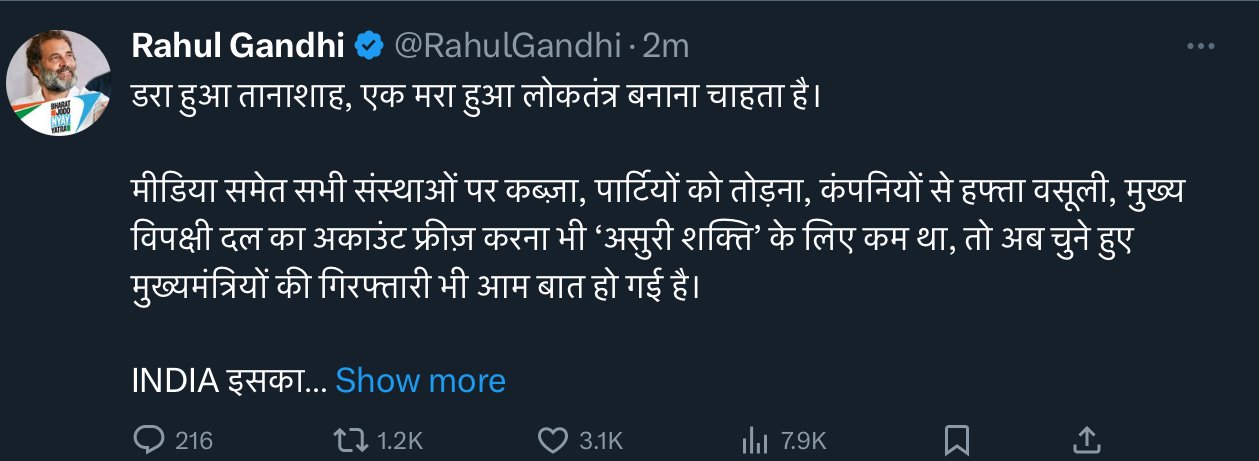
Task: Click the blue verified badge
Action: (369, 46)
